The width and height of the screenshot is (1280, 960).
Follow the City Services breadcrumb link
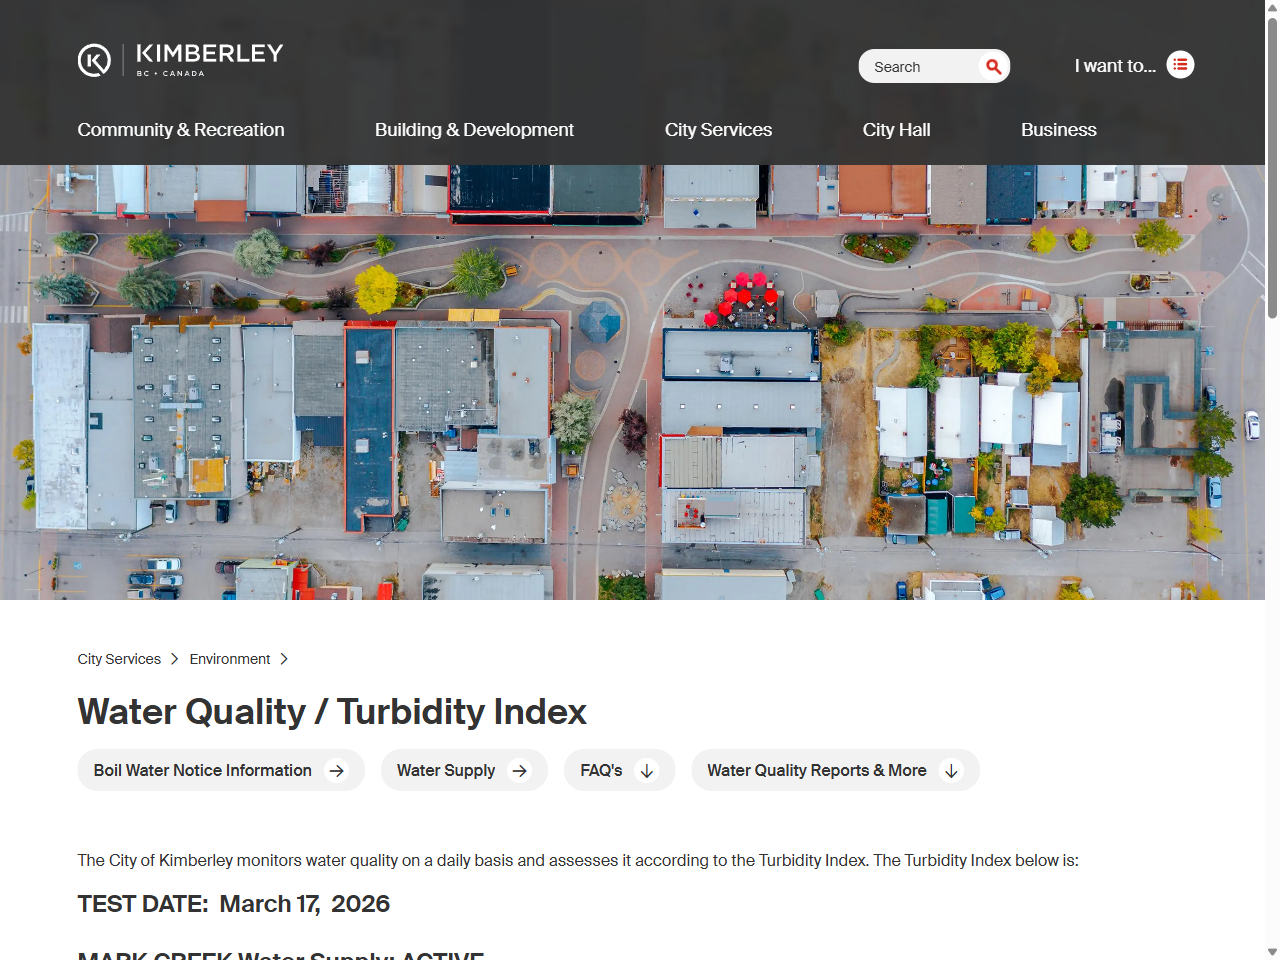coord(119,659)
